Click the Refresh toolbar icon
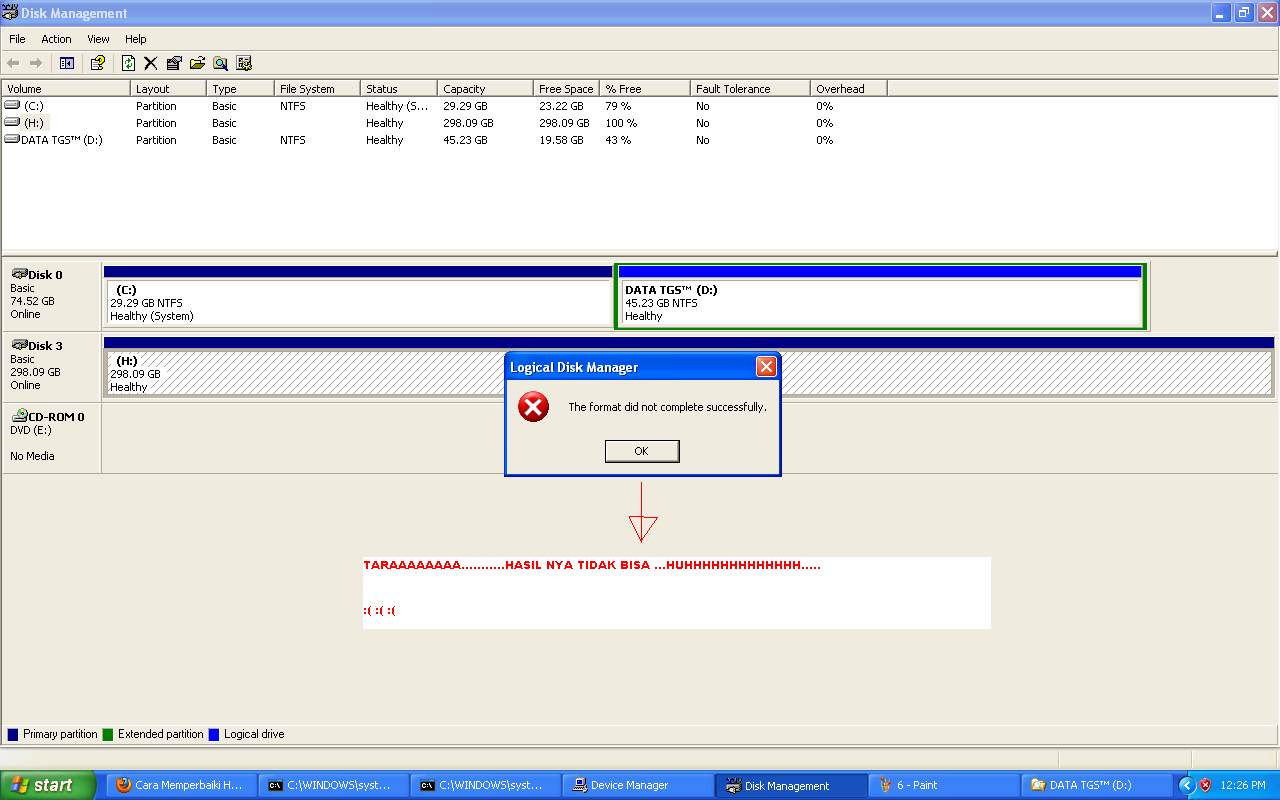This screenshot has height=800, width=1280. click(x=128, y=62)
